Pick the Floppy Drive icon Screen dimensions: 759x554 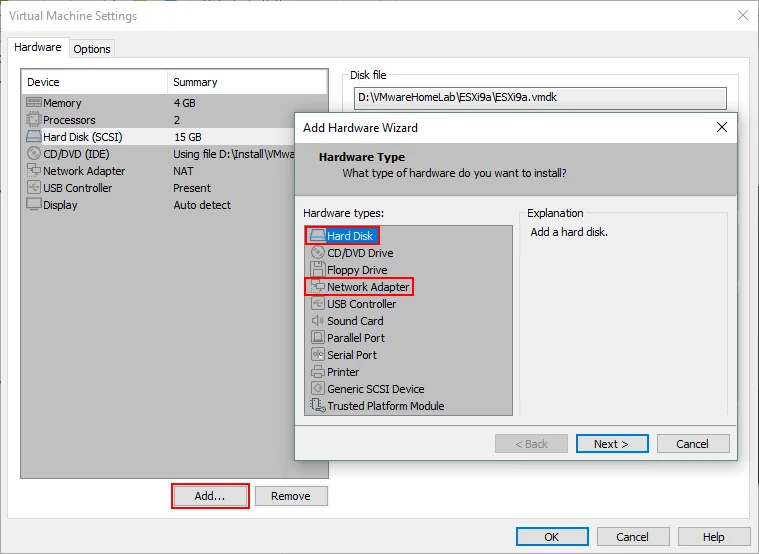point(318,270)
